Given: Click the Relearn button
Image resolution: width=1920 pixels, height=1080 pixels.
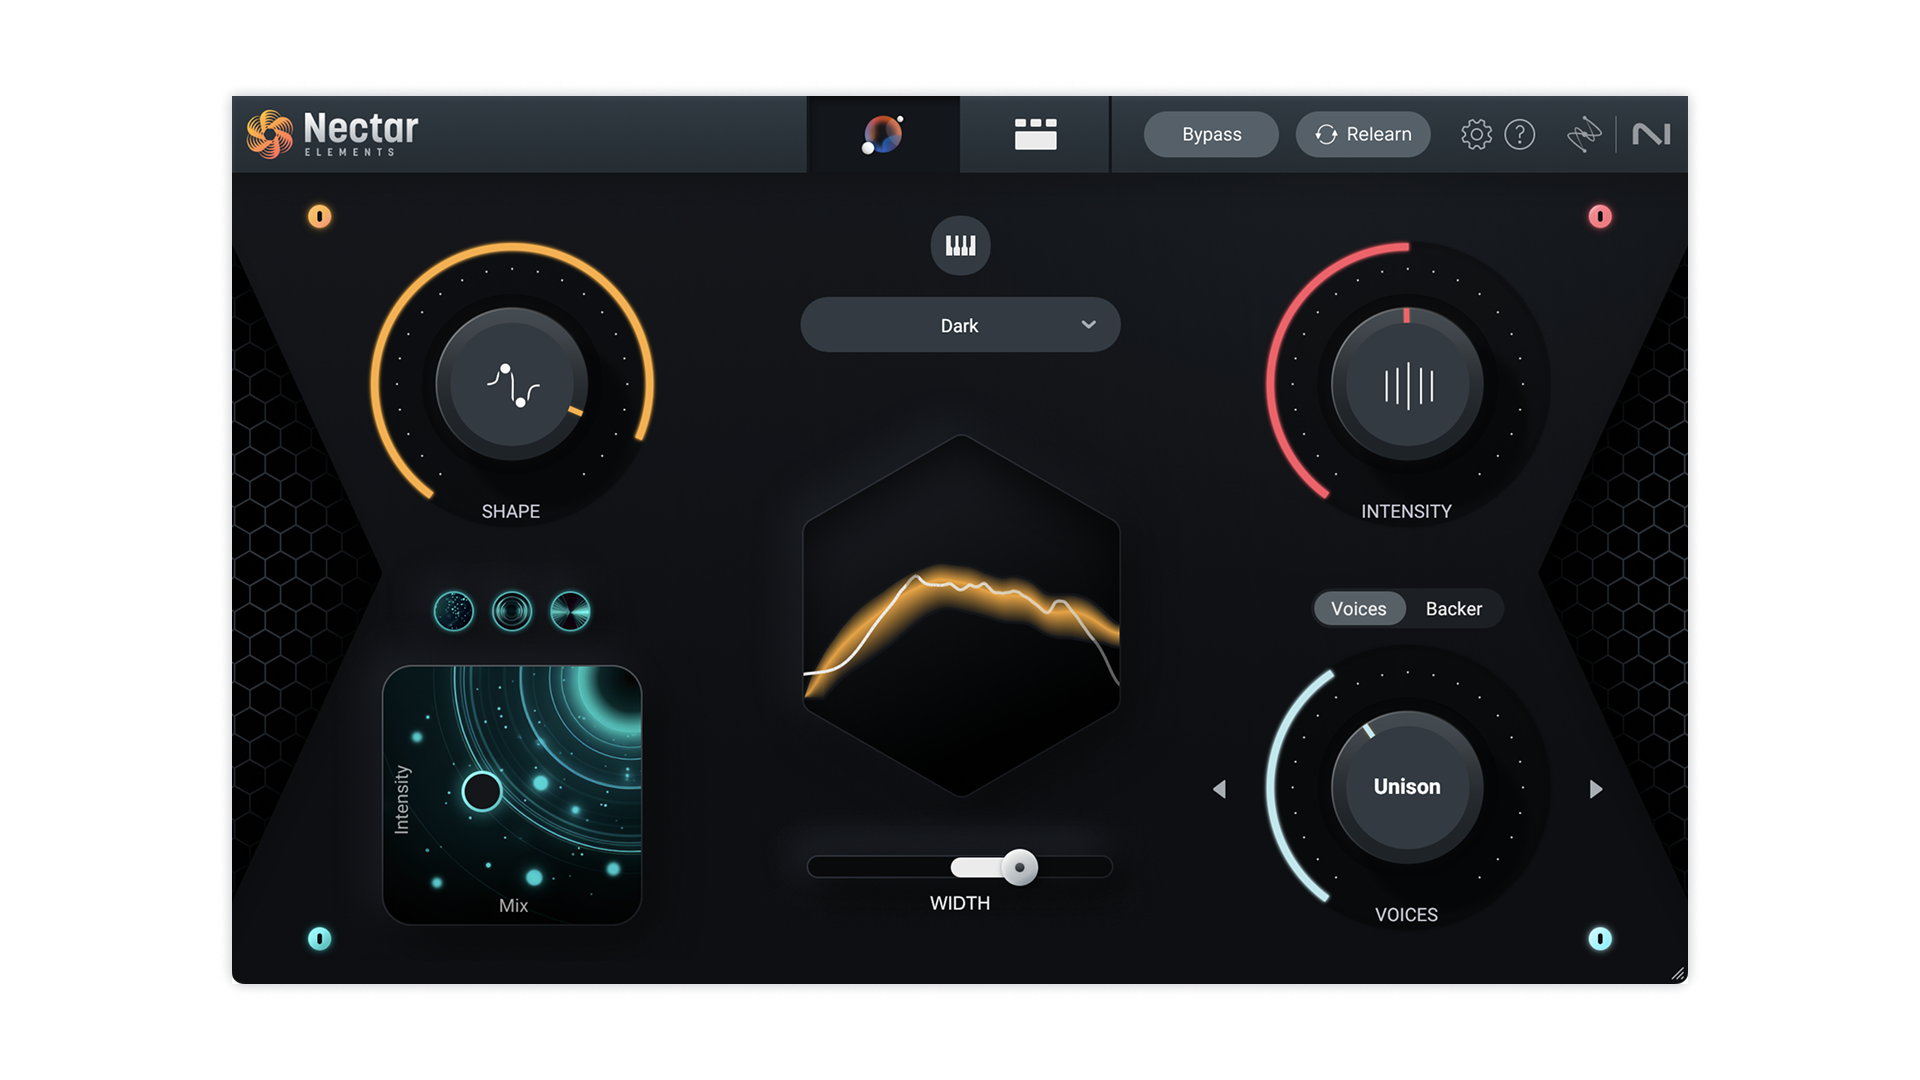Looking at the screenshot, I should coord(1362,134).
